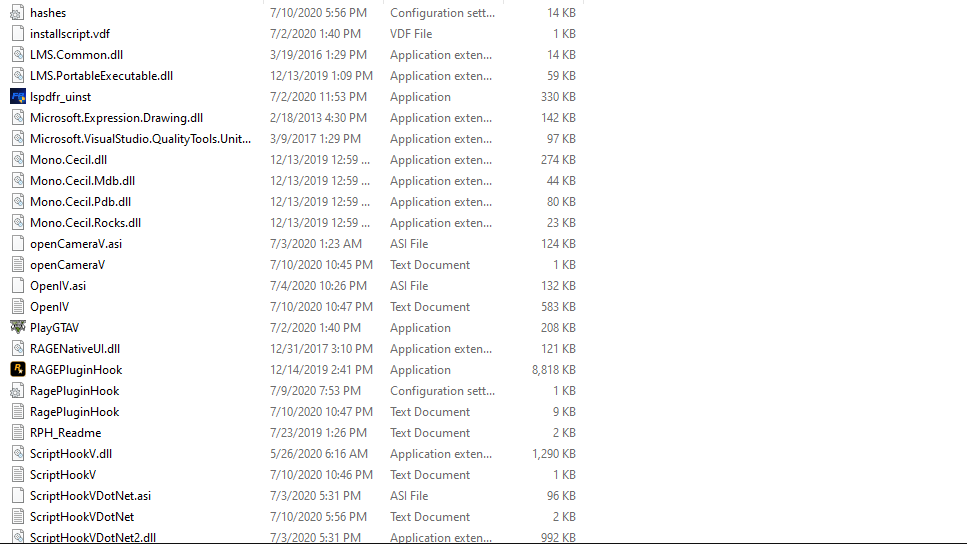Click the RAGENativeUI.dll file icon

17,348
